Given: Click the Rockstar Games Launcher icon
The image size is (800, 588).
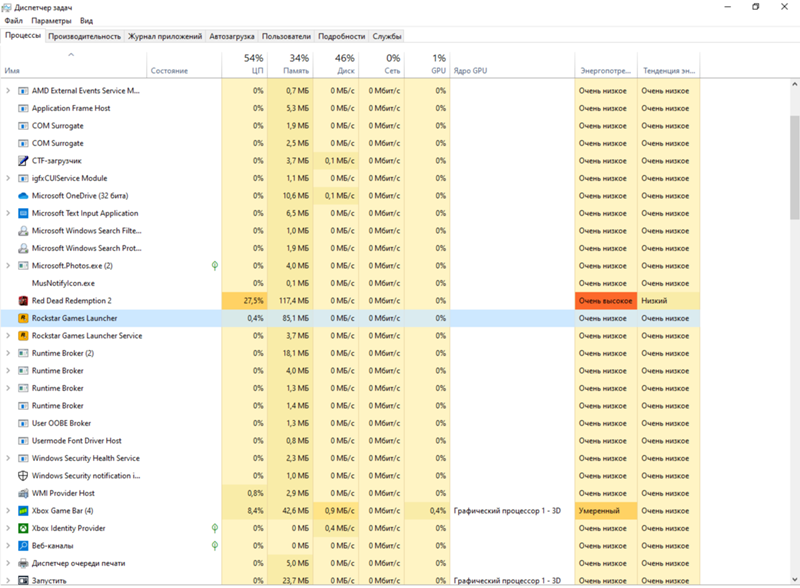Looking at the screenshot, I should [23, 318].
